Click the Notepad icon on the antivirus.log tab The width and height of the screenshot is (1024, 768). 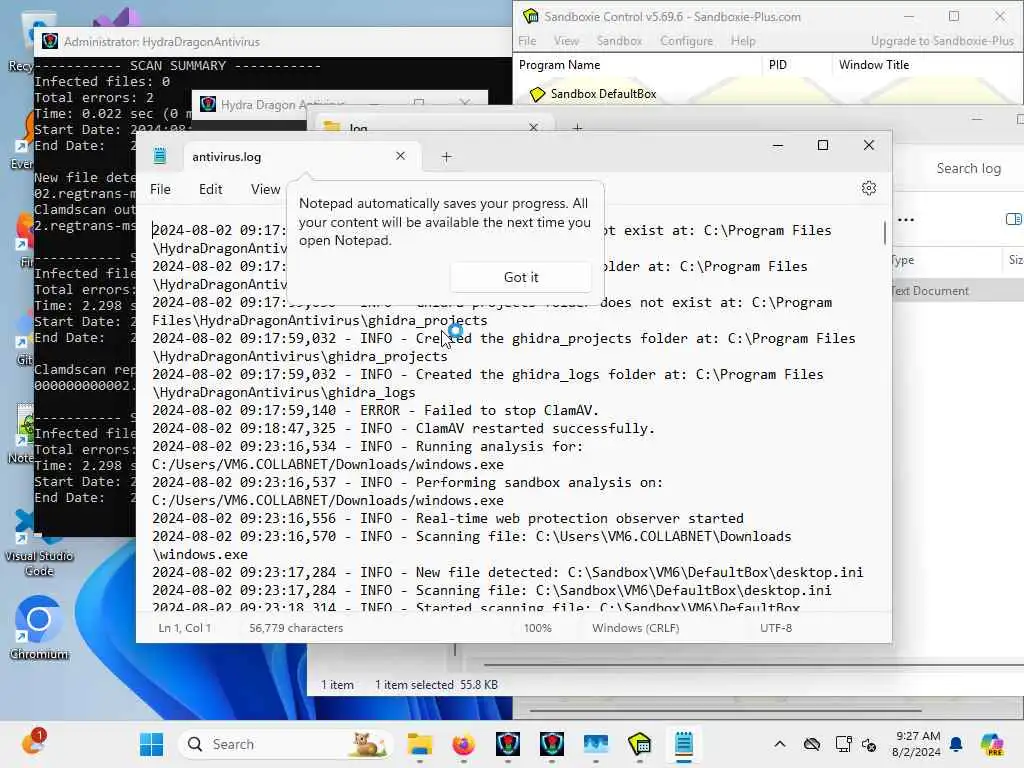click(160, 156)
